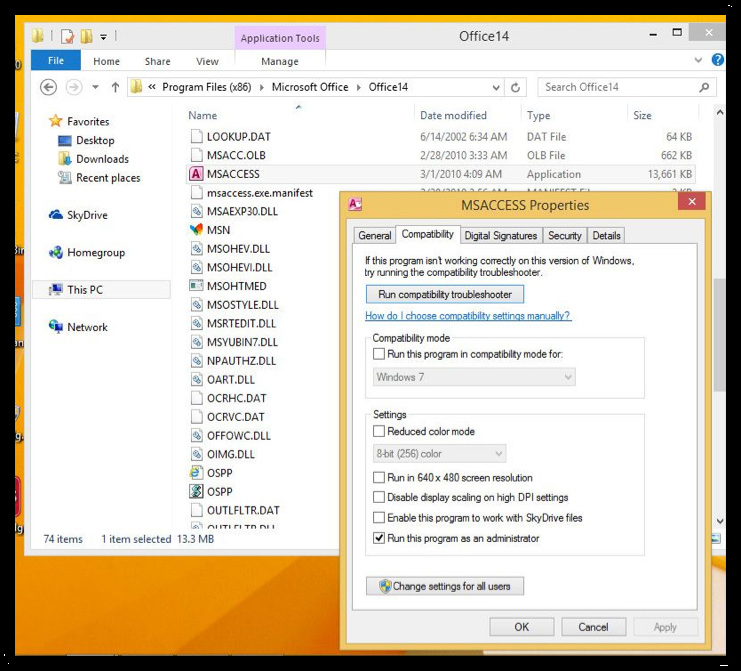Show hidden breadcrumb path chevrons
The width and height of the screenshot is (741, 671).
click(x=152, y=87)
